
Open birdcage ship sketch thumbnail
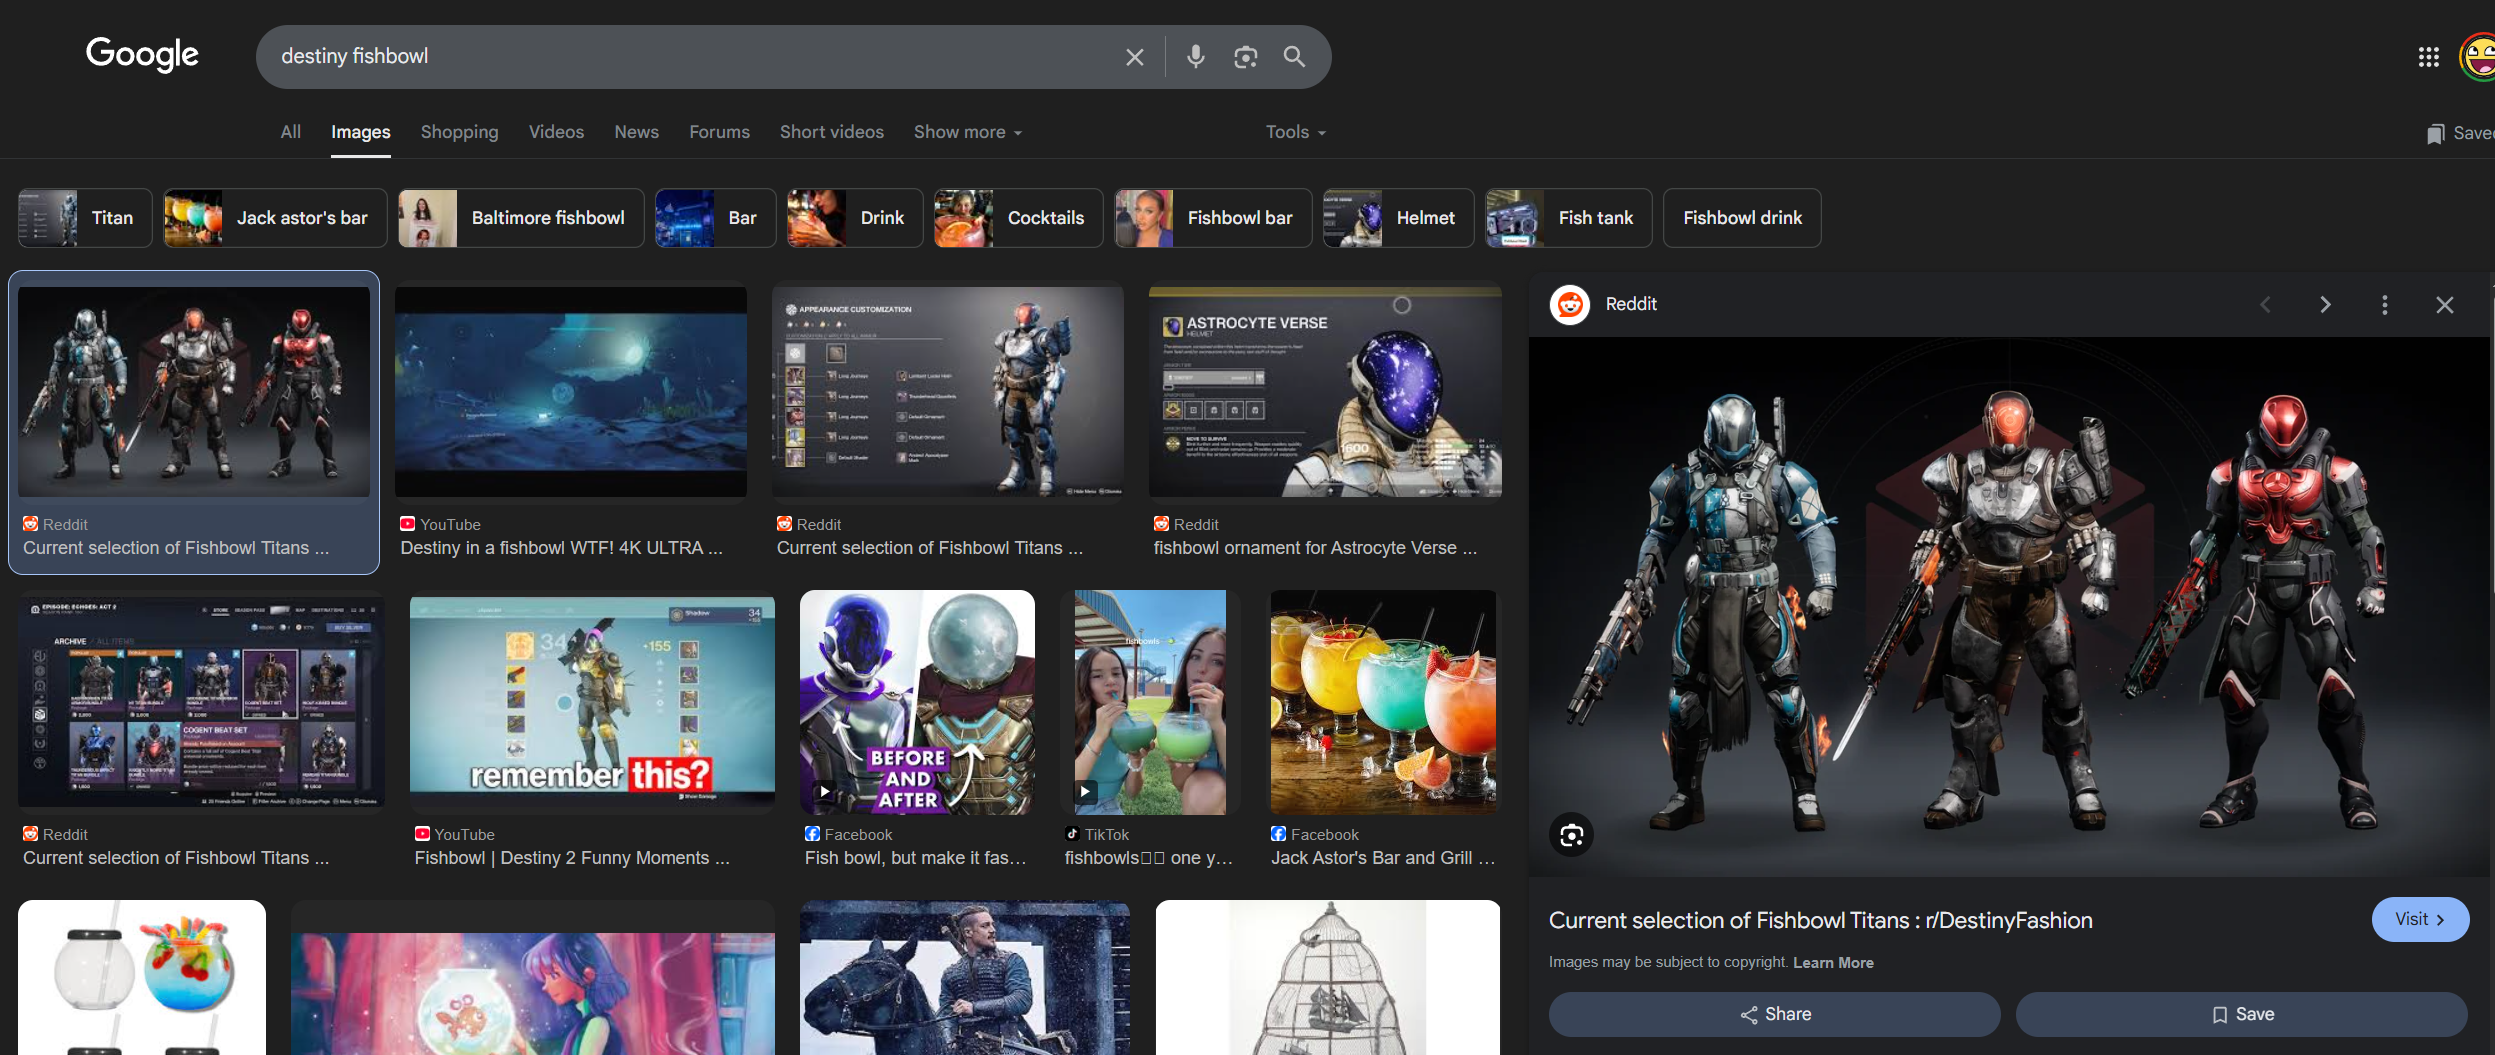click(1328, 977)
